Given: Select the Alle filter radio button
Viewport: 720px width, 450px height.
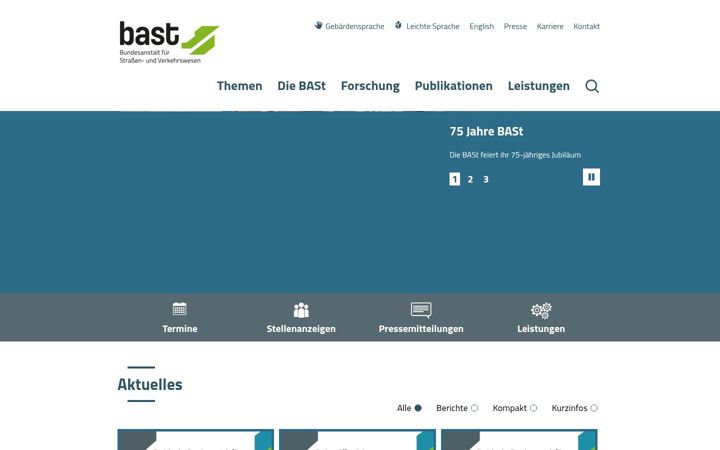Looking at the screenshot, I should tap(418, 408).
